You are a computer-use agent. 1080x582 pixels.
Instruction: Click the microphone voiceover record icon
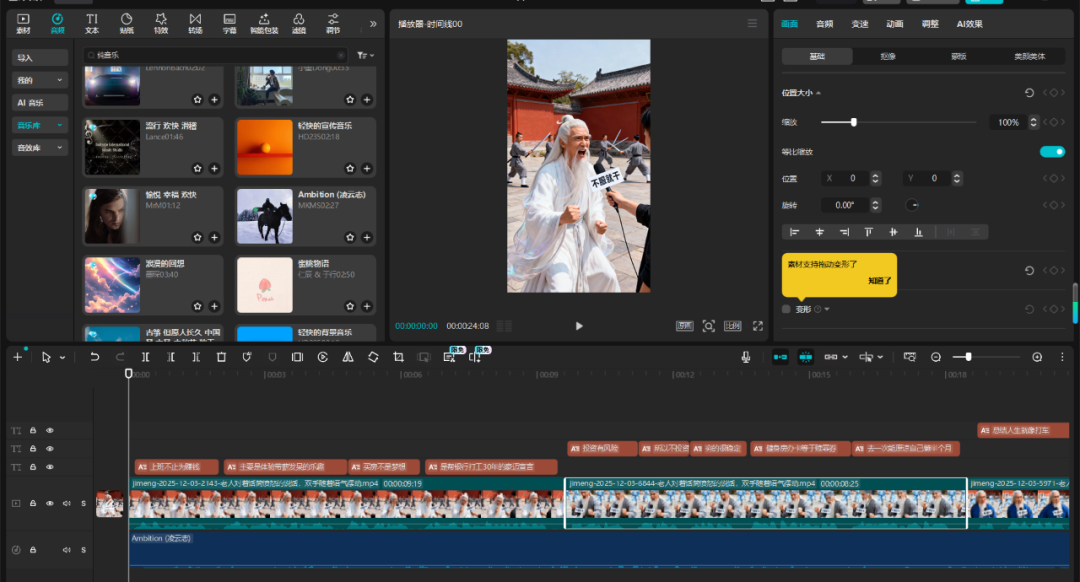746,357
